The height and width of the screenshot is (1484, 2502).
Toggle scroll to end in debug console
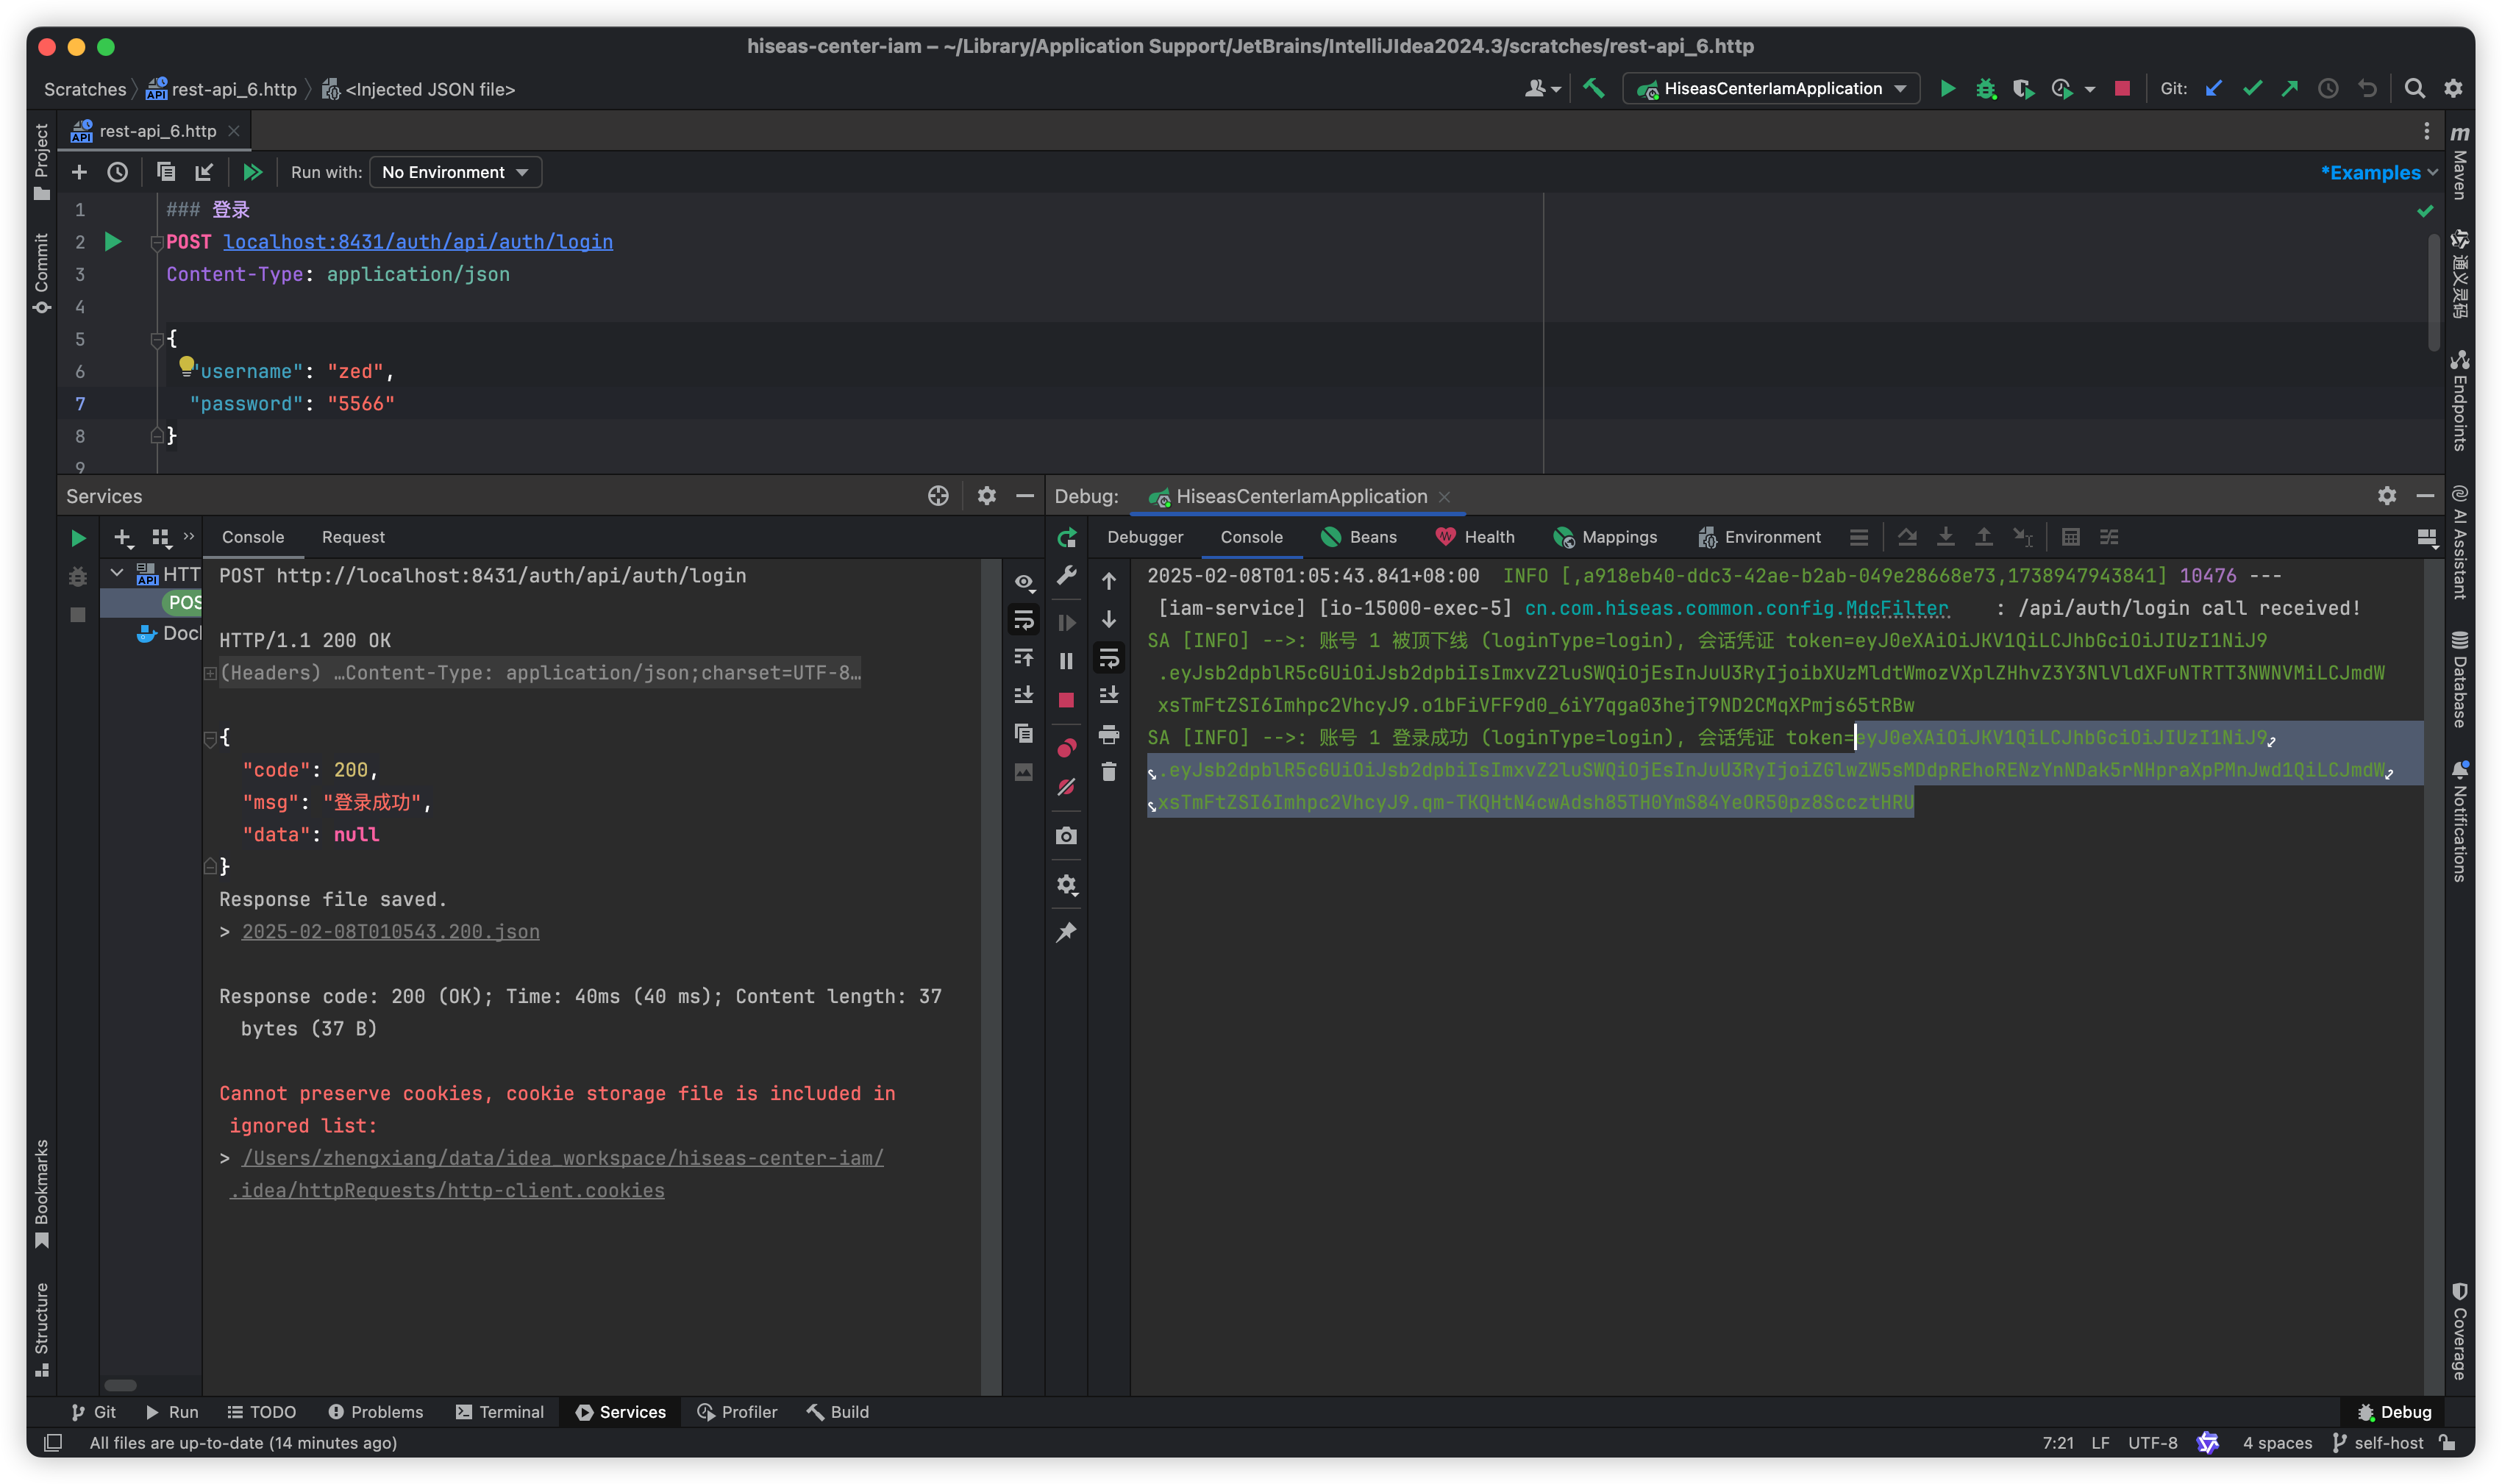pyautogui.click(x=1108, y=695)
